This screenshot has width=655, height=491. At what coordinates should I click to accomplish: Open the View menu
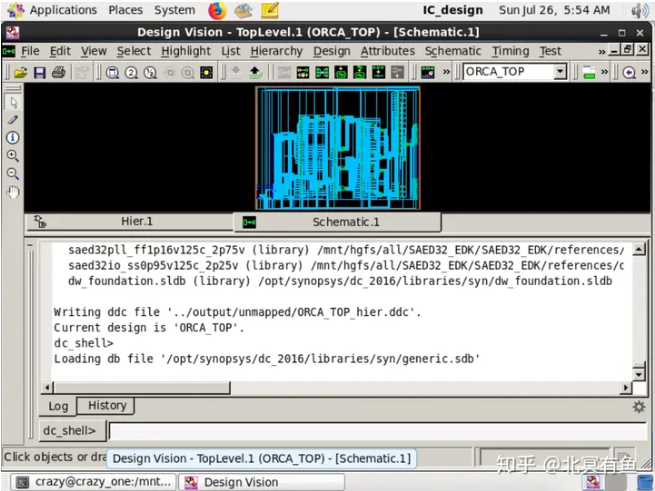pos(94,51)
